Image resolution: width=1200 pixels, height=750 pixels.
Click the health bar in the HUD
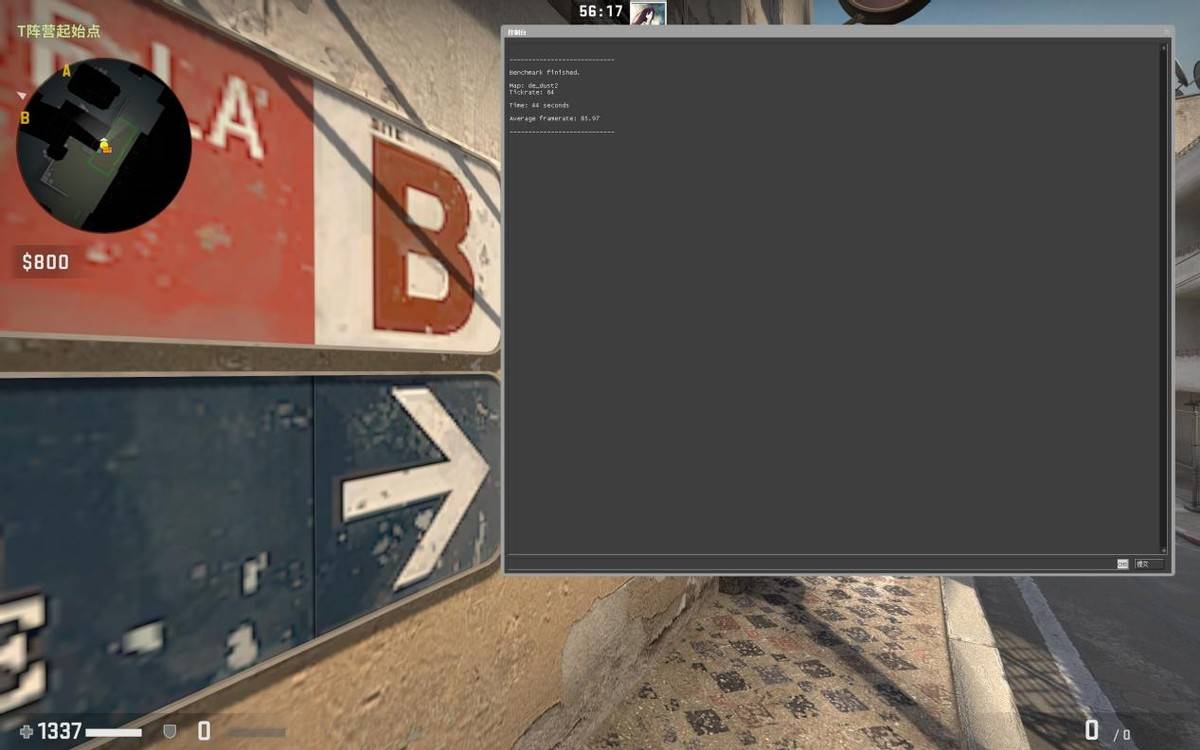113,732
